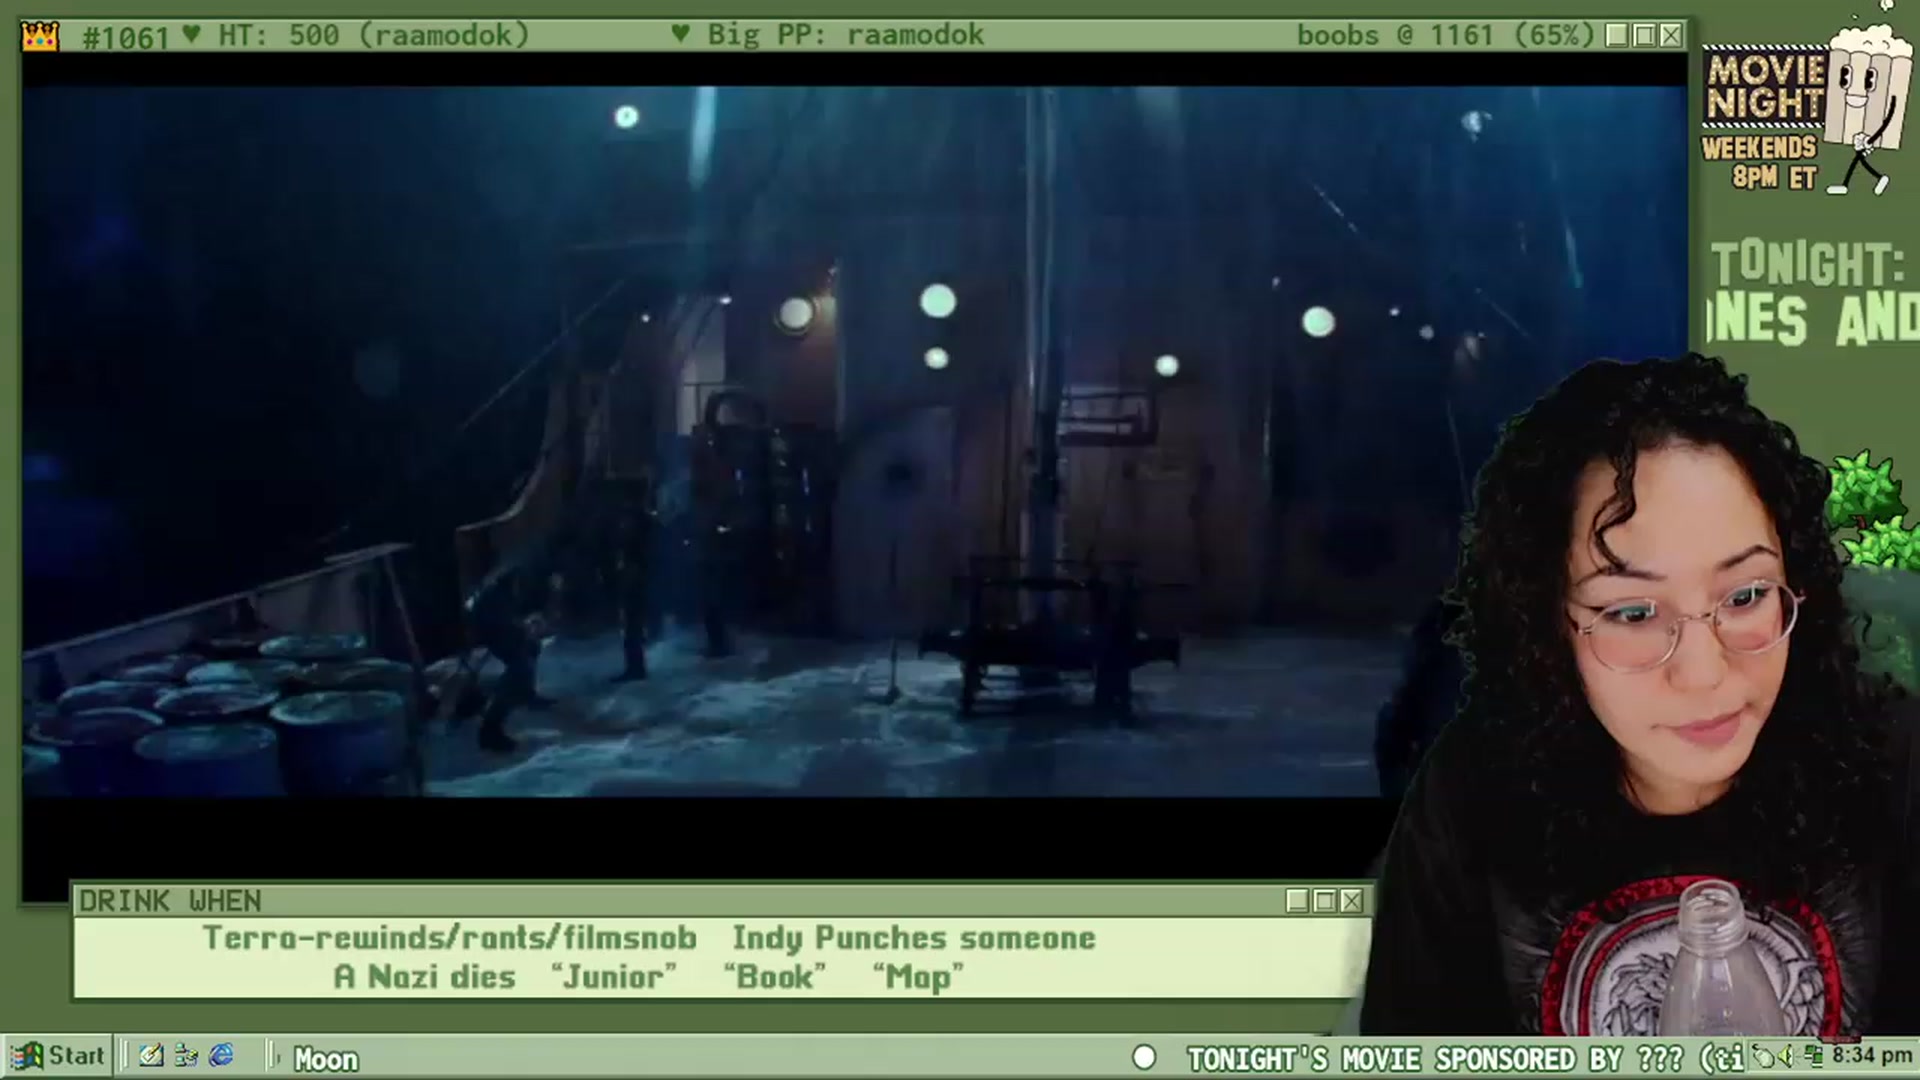Close the DRINK WHEN window
Image resolution: width=1920 pixels, height=1080 pixels.
point(1351,901)
